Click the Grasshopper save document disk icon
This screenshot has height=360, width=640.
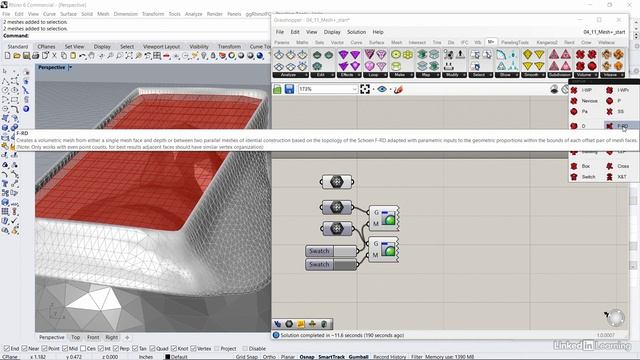coord(289,89)
